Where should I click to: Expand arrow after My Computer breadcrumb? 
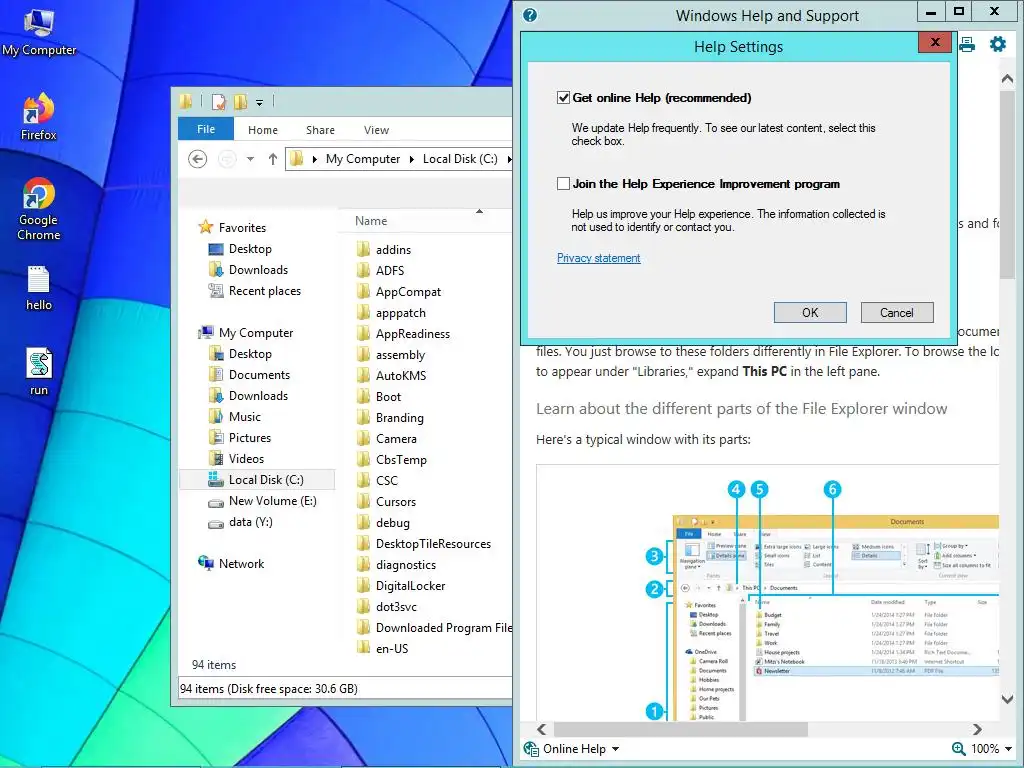click(x=411, y=159)
